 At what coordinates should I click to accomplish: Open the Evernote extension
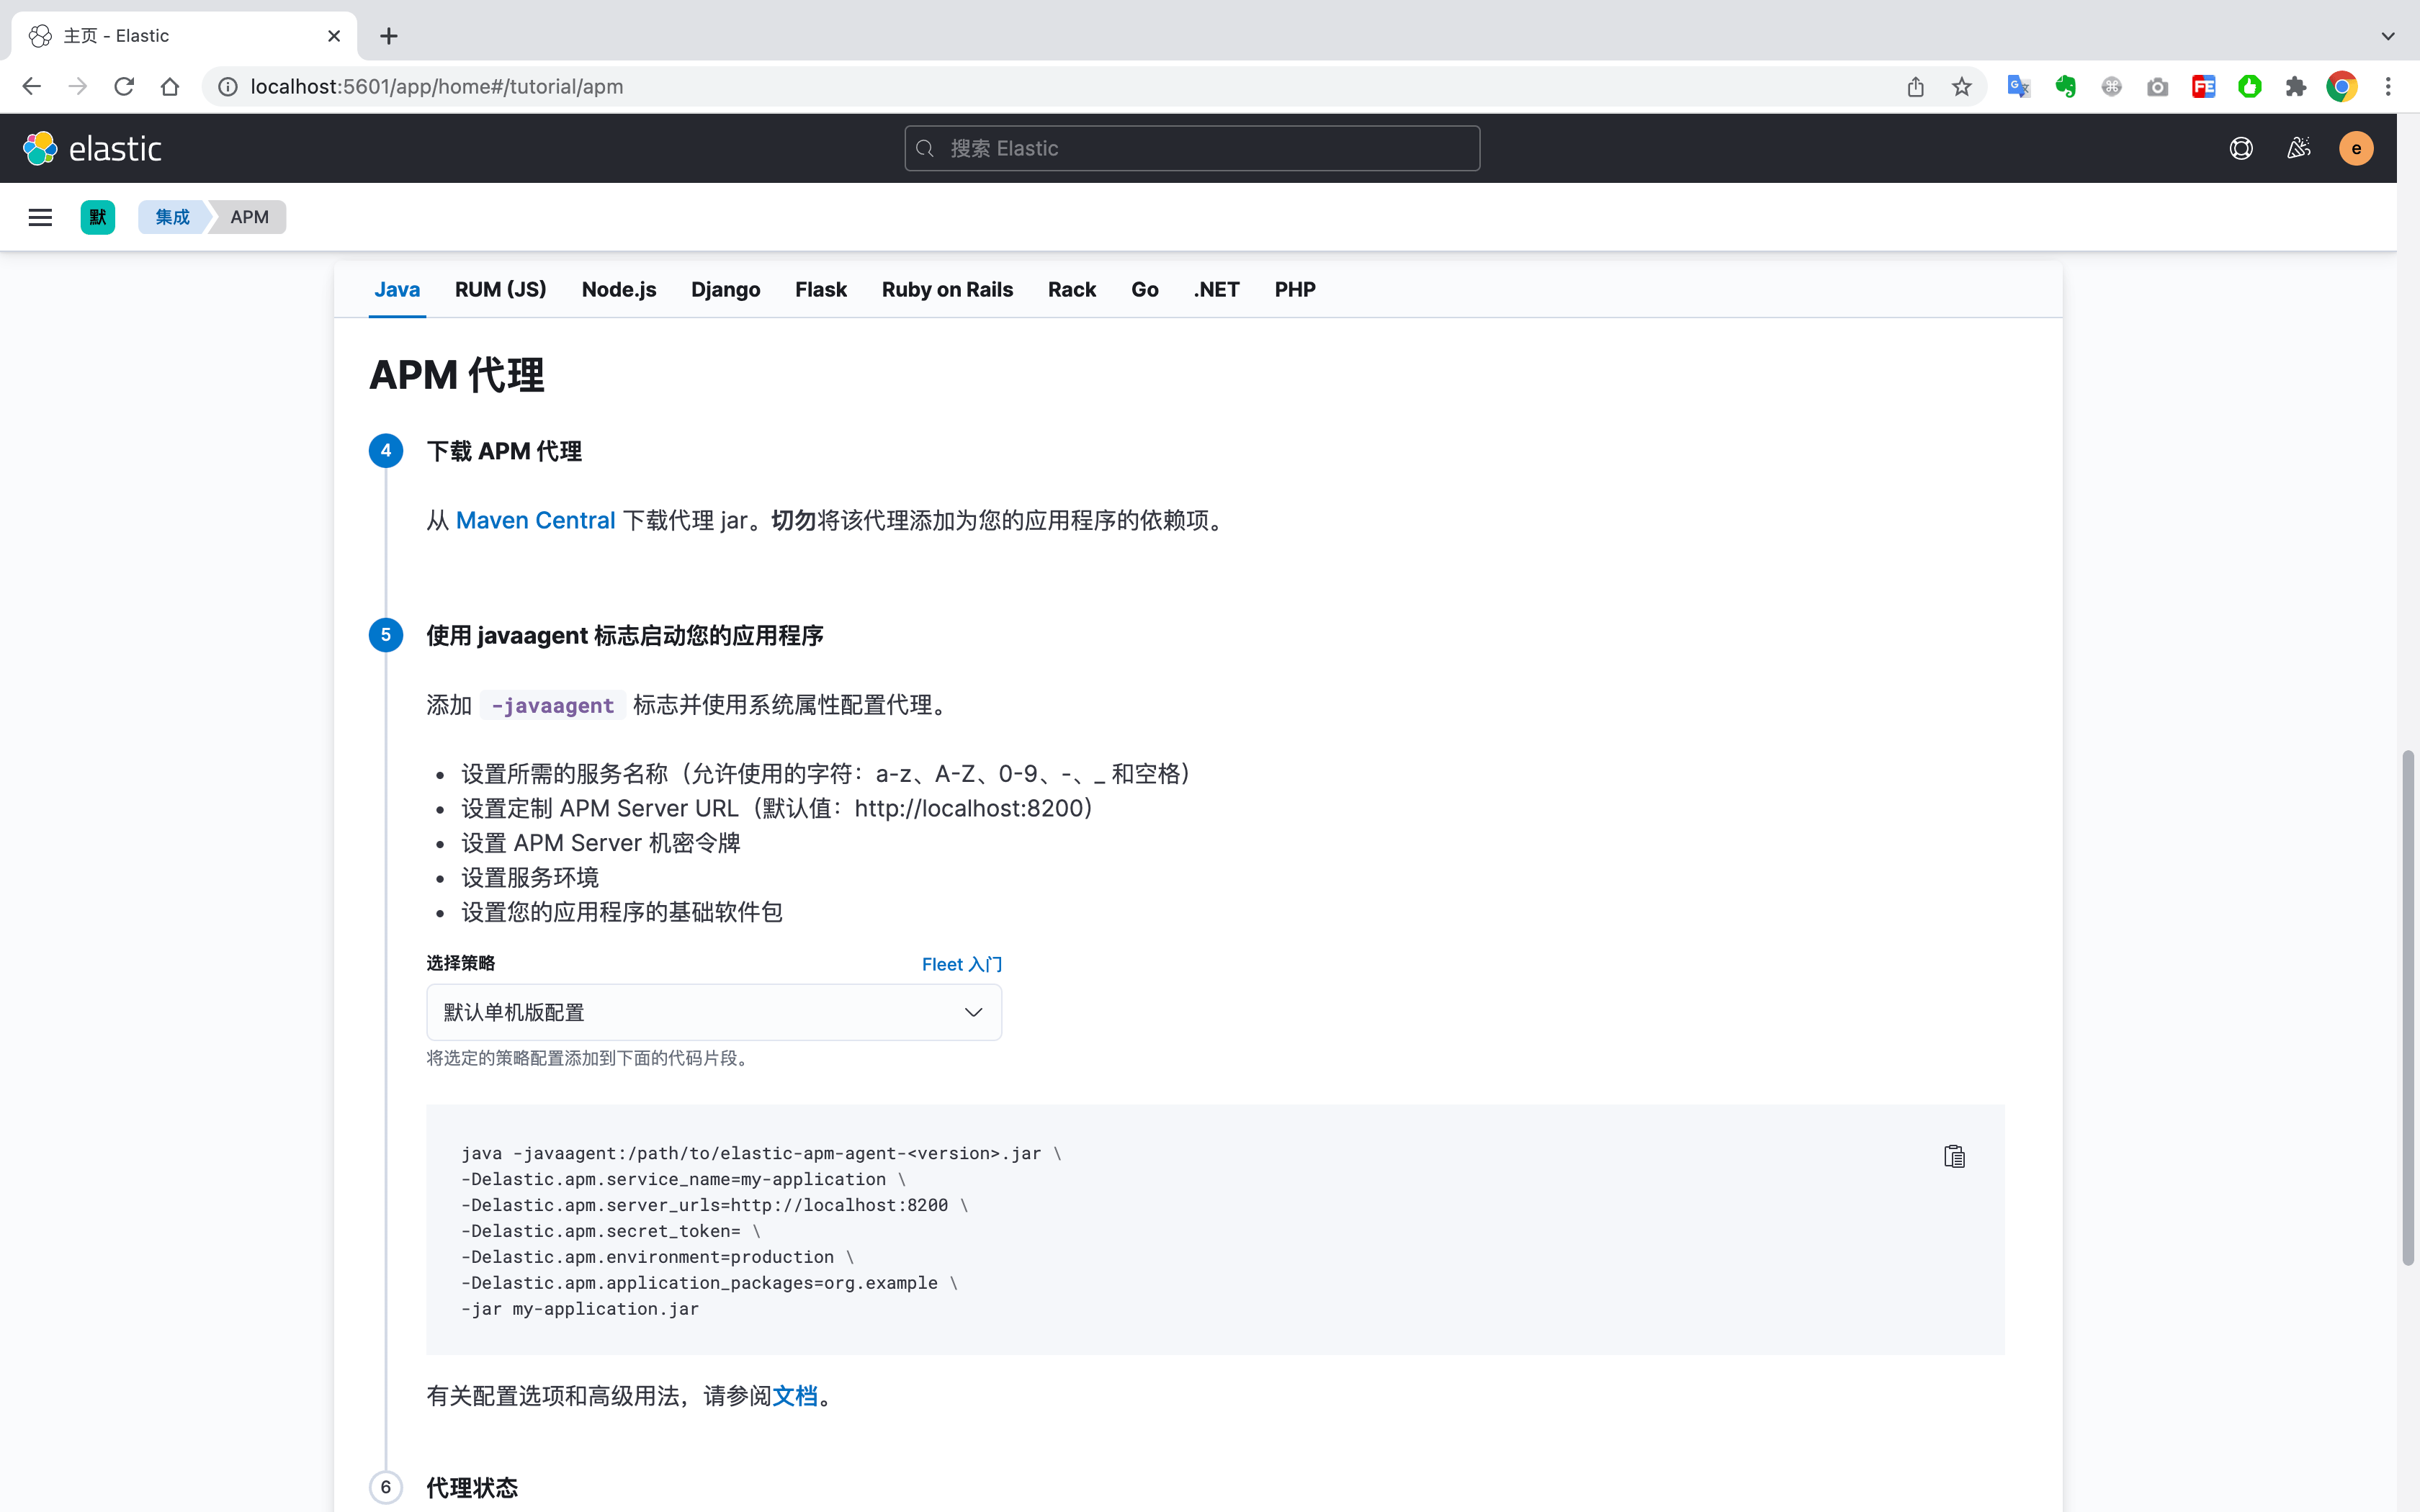coord(2065,87)
